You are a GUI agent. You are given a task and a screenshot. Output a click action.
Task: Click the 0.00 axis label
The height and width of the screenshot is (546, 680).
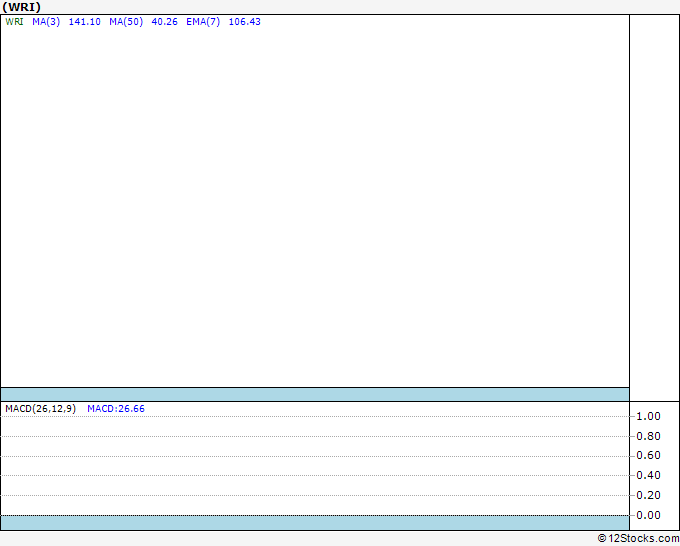click(648, 515)
